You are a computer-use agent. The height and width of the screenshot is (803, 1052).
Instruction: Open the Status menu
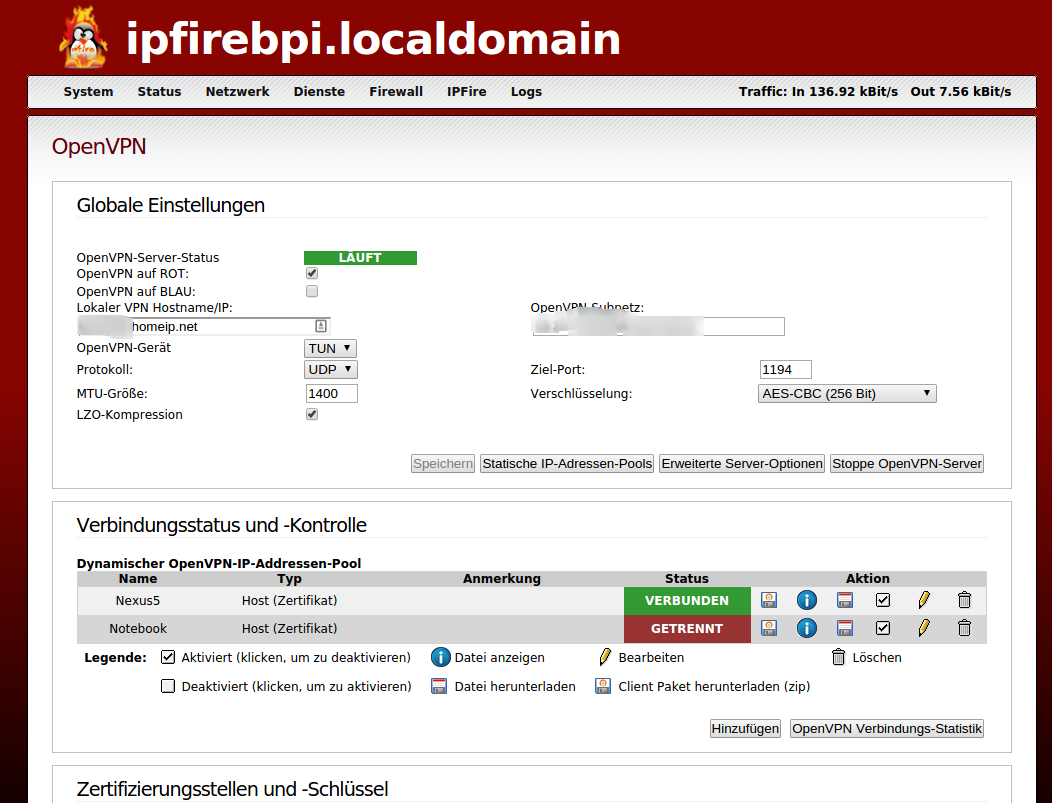(159, 92)
